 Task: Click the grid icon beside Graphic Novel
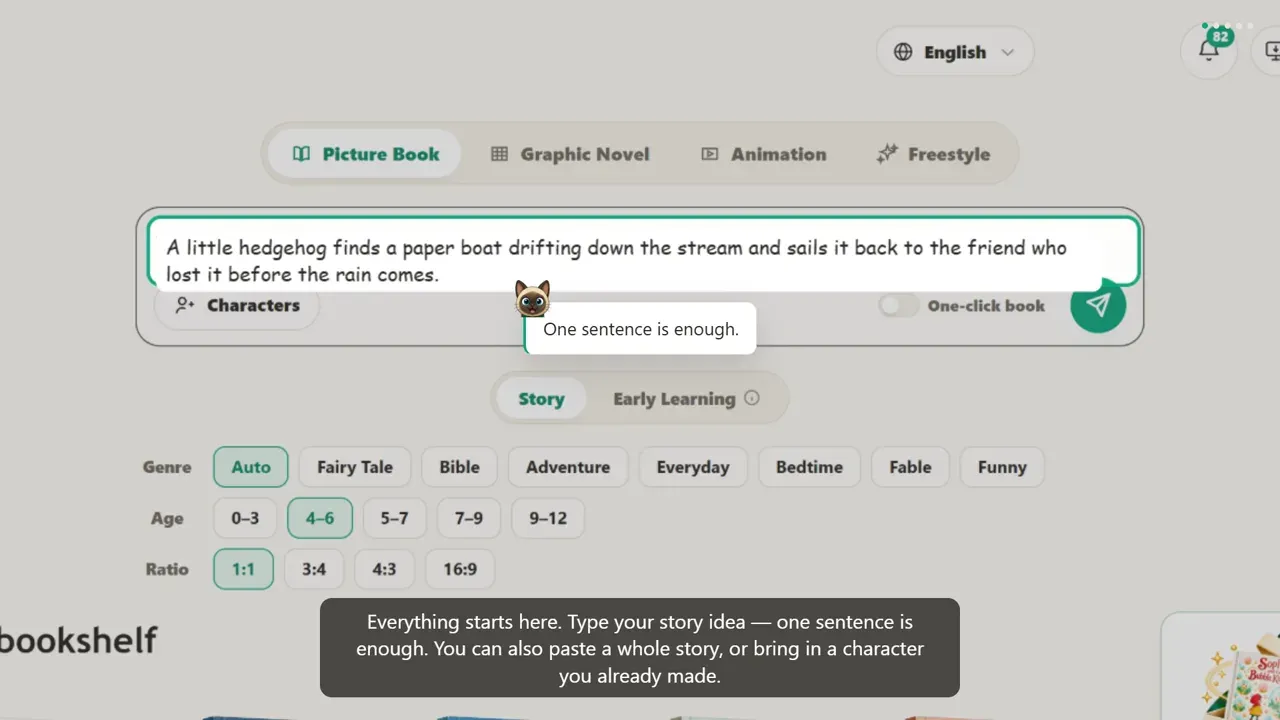coord(499,154)
